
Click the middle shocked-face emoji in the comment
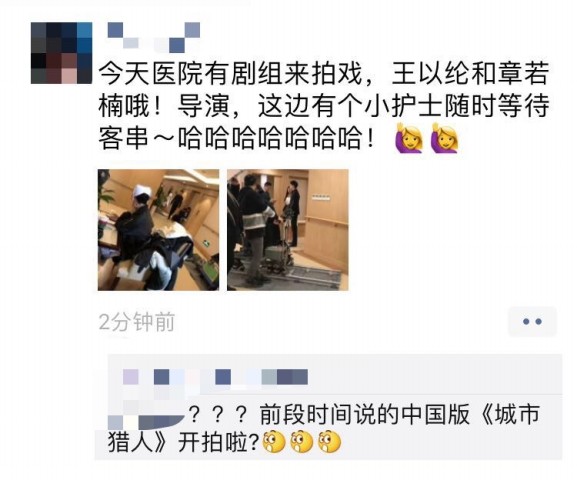301,441
